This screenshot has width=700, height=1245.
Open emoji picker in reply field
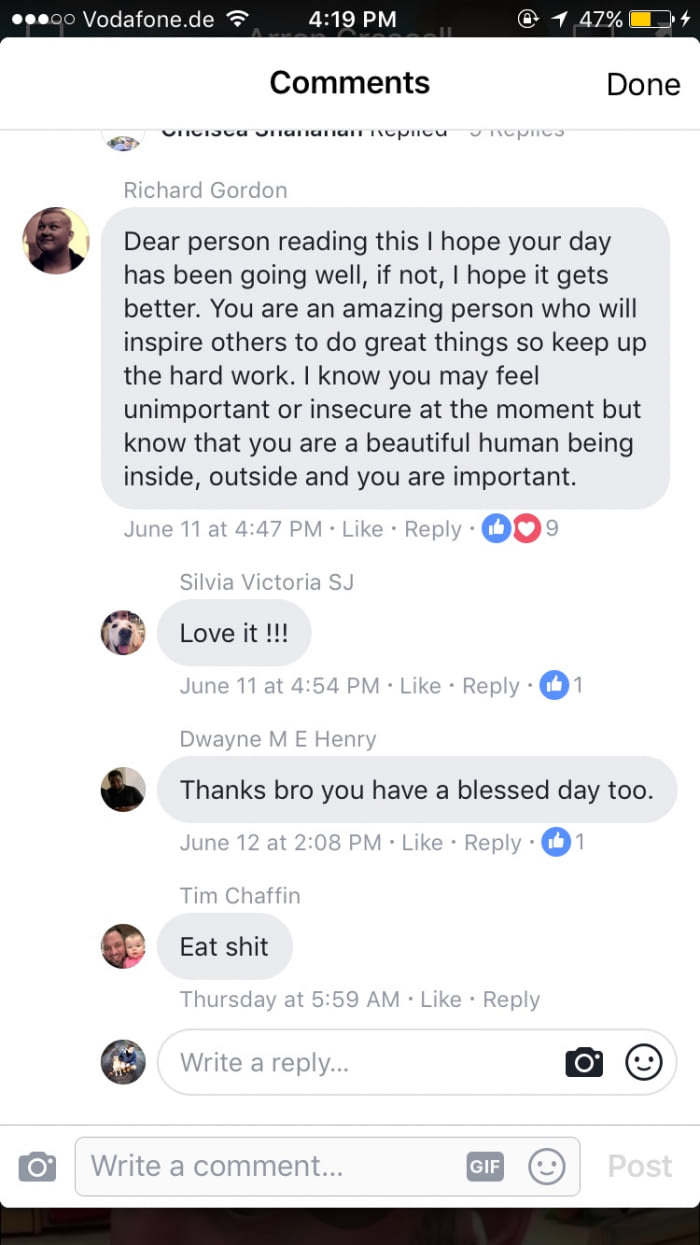tap(644, 1062)
